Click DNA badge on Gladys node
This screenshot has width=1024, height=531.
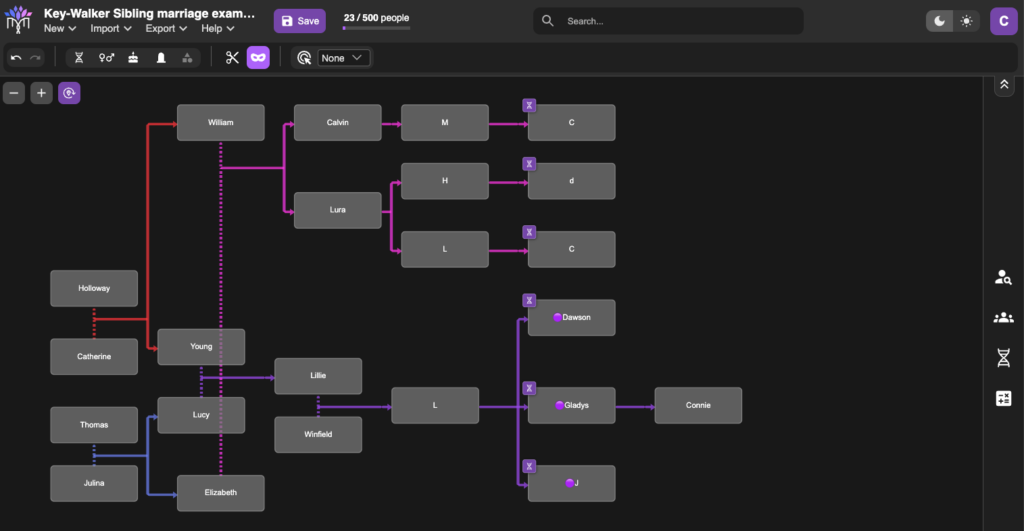pos(529,388)
